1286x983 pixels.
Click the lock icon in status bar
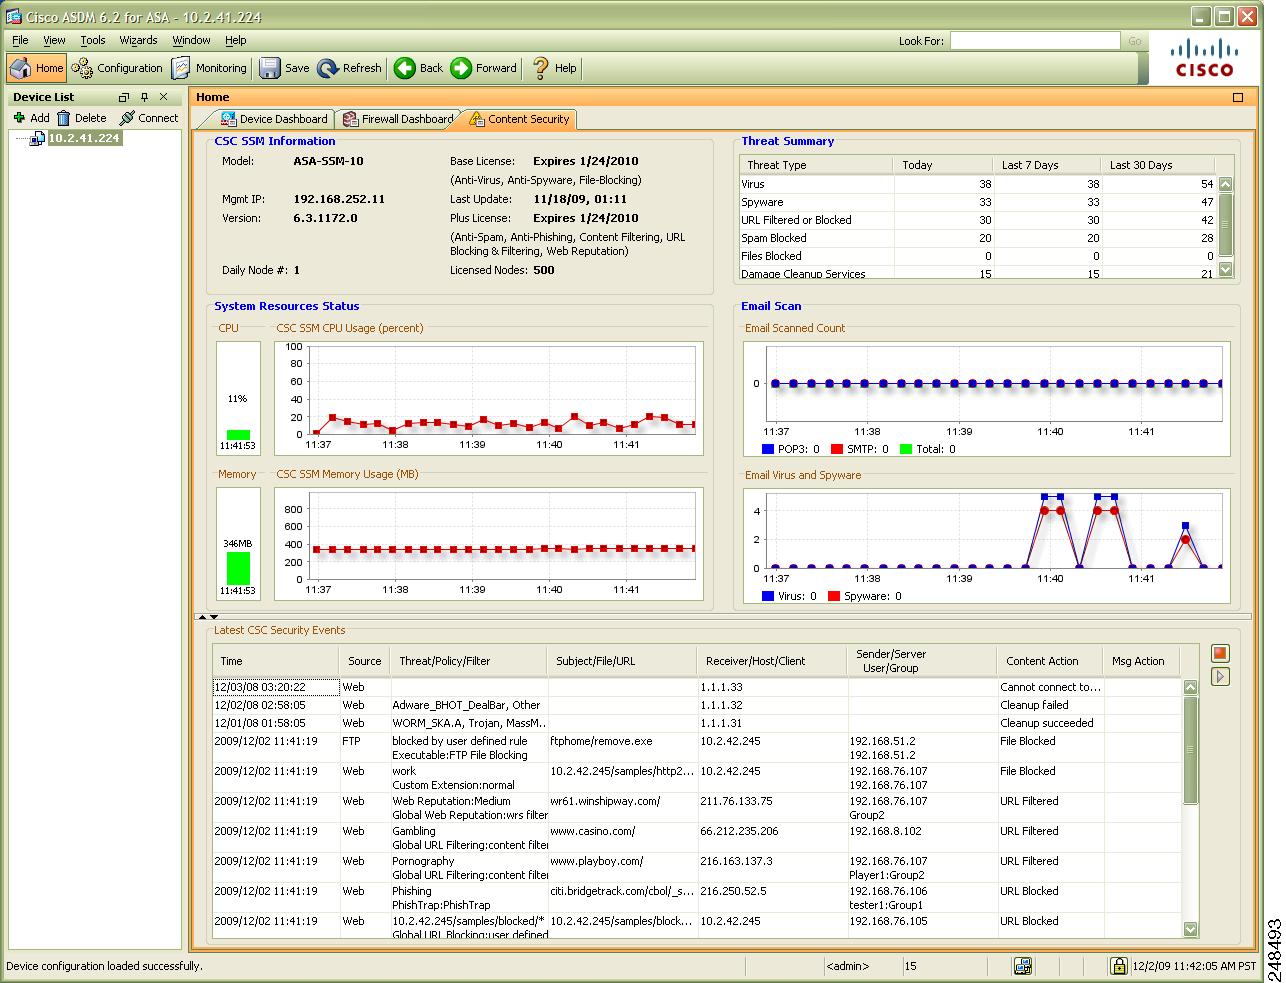point(1119,966)
